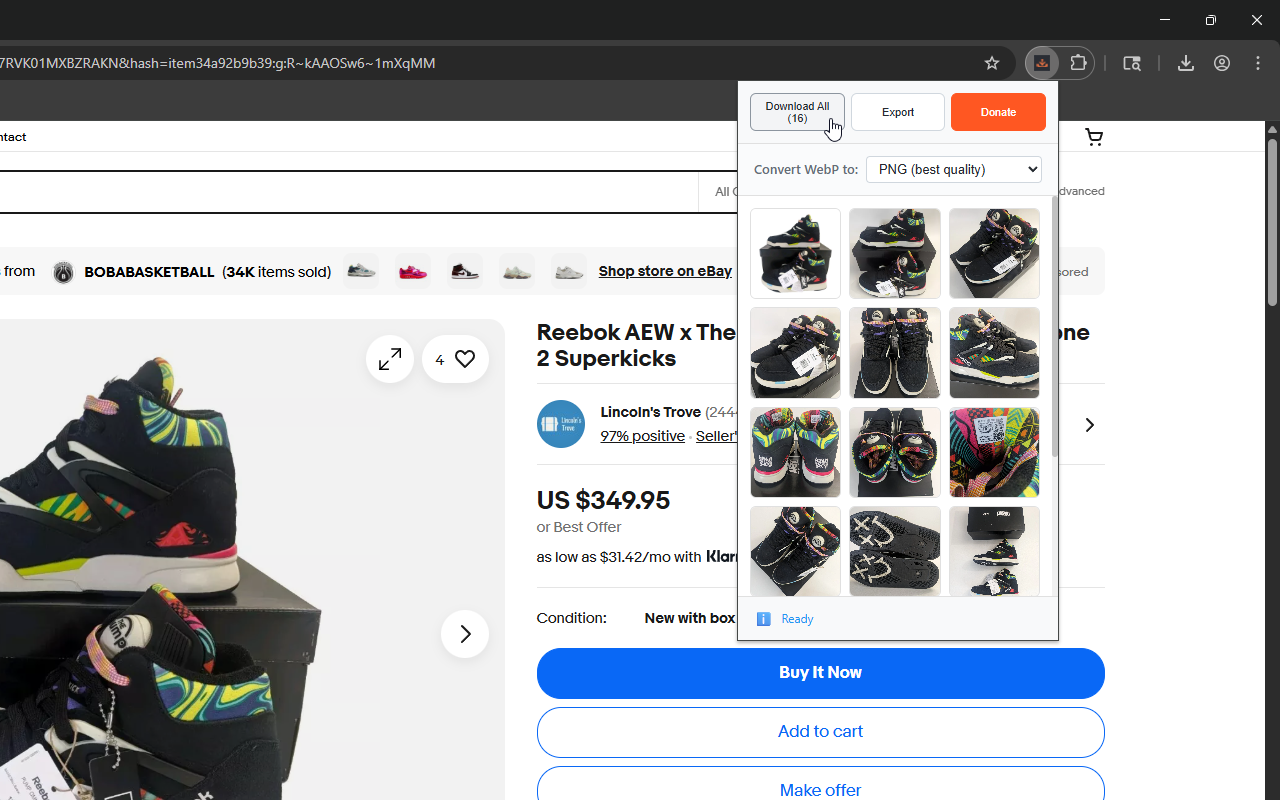
Task: Expand the product image to full view
Action: point(390,359)
